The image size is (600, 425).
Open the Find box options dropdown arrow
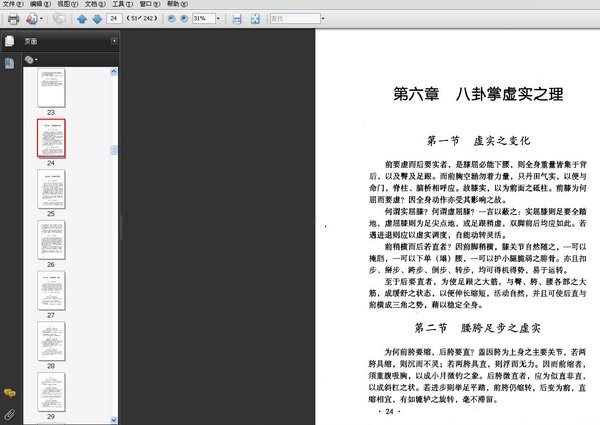[x=323, y=18]
